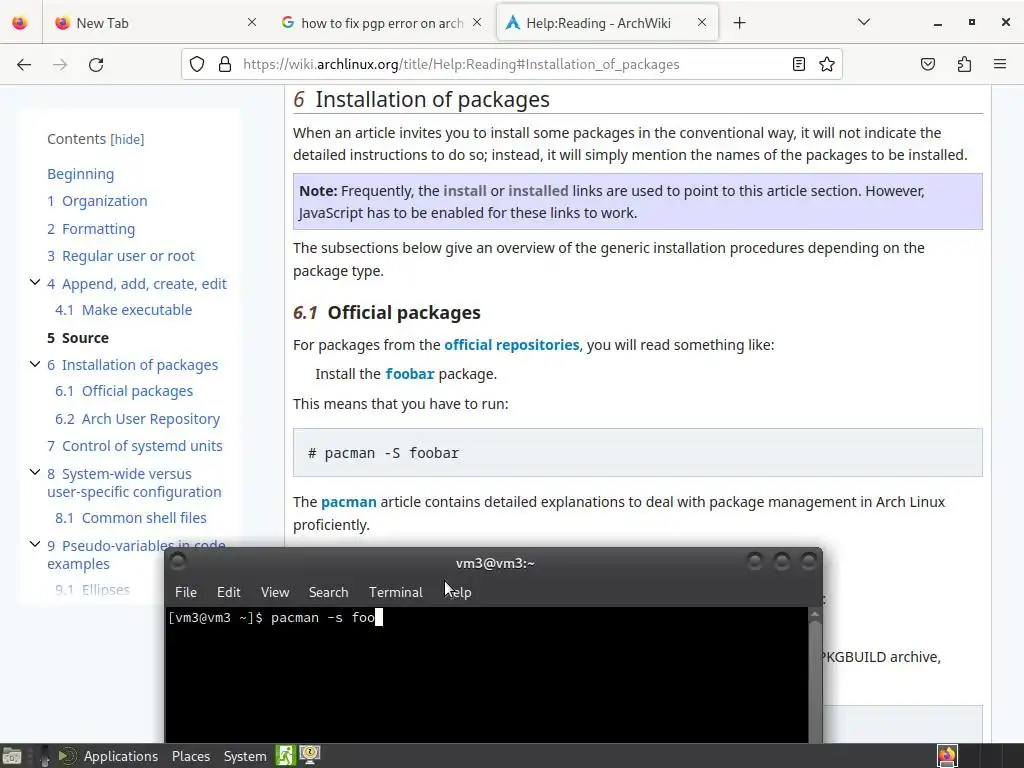Bookmark this page with the star icon

point(827,64)
